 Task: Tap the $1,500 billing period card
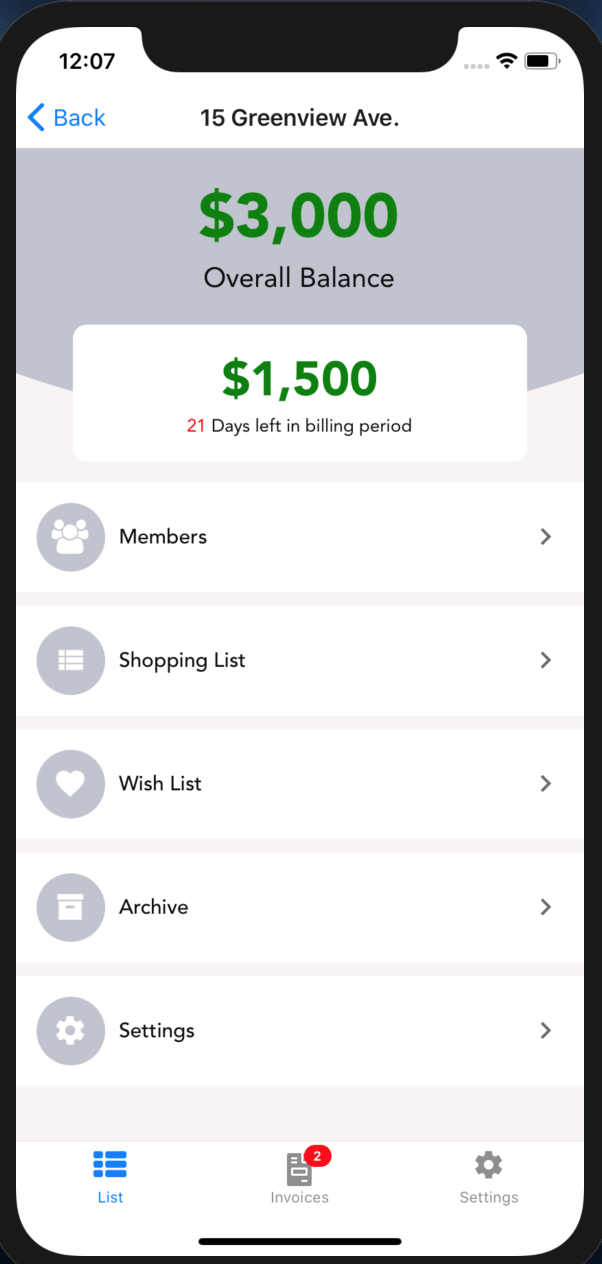pyautogui.click(x=299, y=392)
